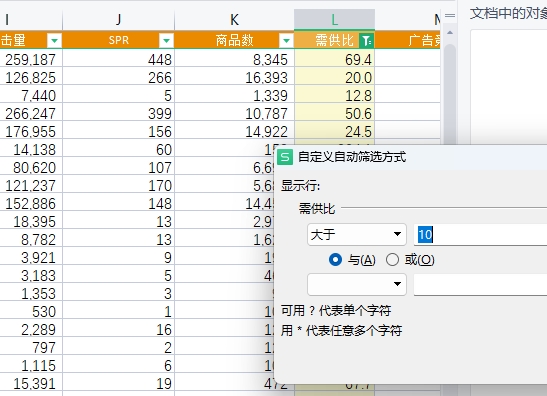
Task: Click cell value 3,183
Action: 38,276
